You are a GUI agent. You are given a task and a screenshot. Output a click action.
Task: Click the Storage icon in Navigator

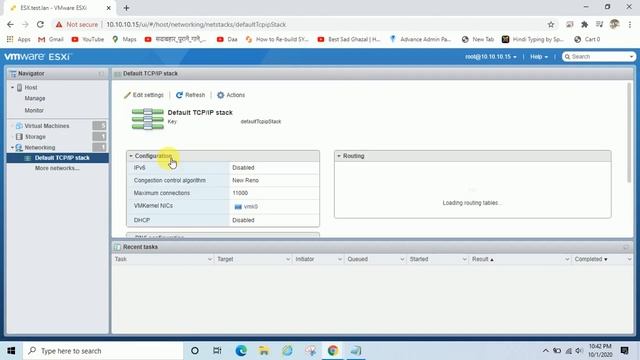(x=19, y=137)
